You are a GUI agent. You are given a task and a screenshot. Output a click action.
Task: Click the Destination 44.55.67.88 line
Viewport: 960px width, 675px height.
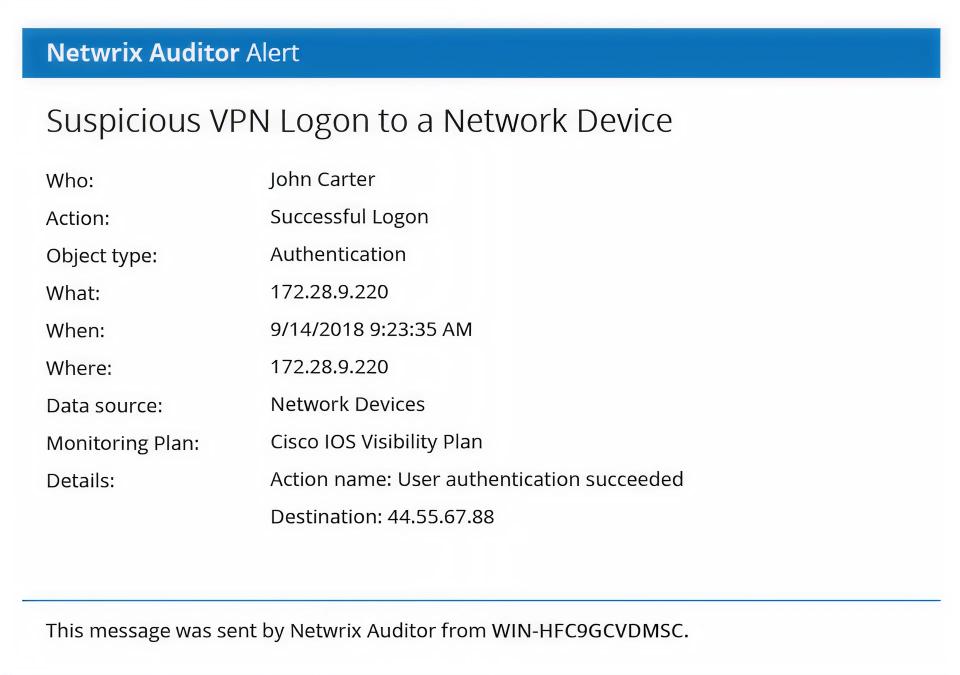[x=382, y=516]
